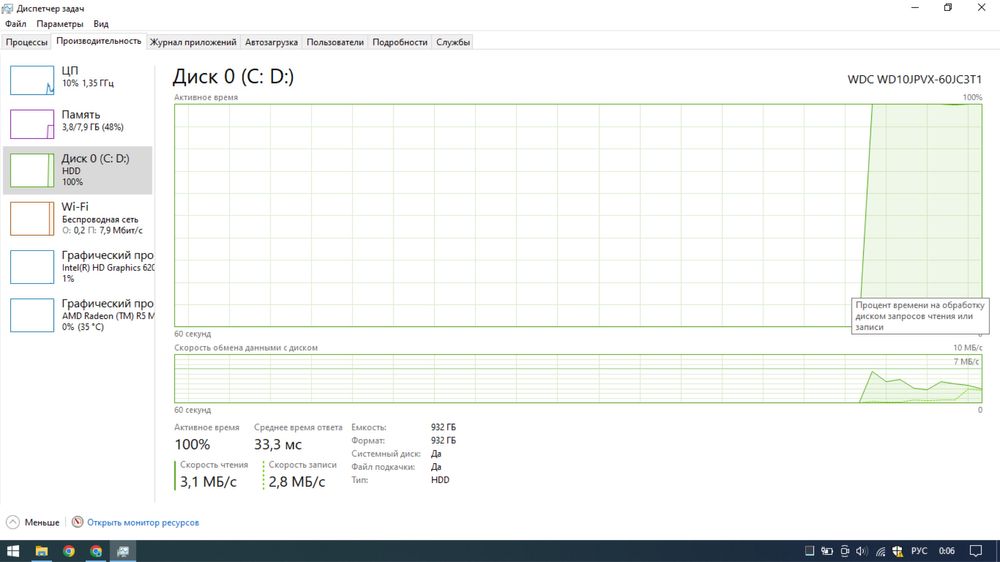Click the Емкость 932 ГБ value
This screenshot has width=1000, height=562.
click(443, 427)
